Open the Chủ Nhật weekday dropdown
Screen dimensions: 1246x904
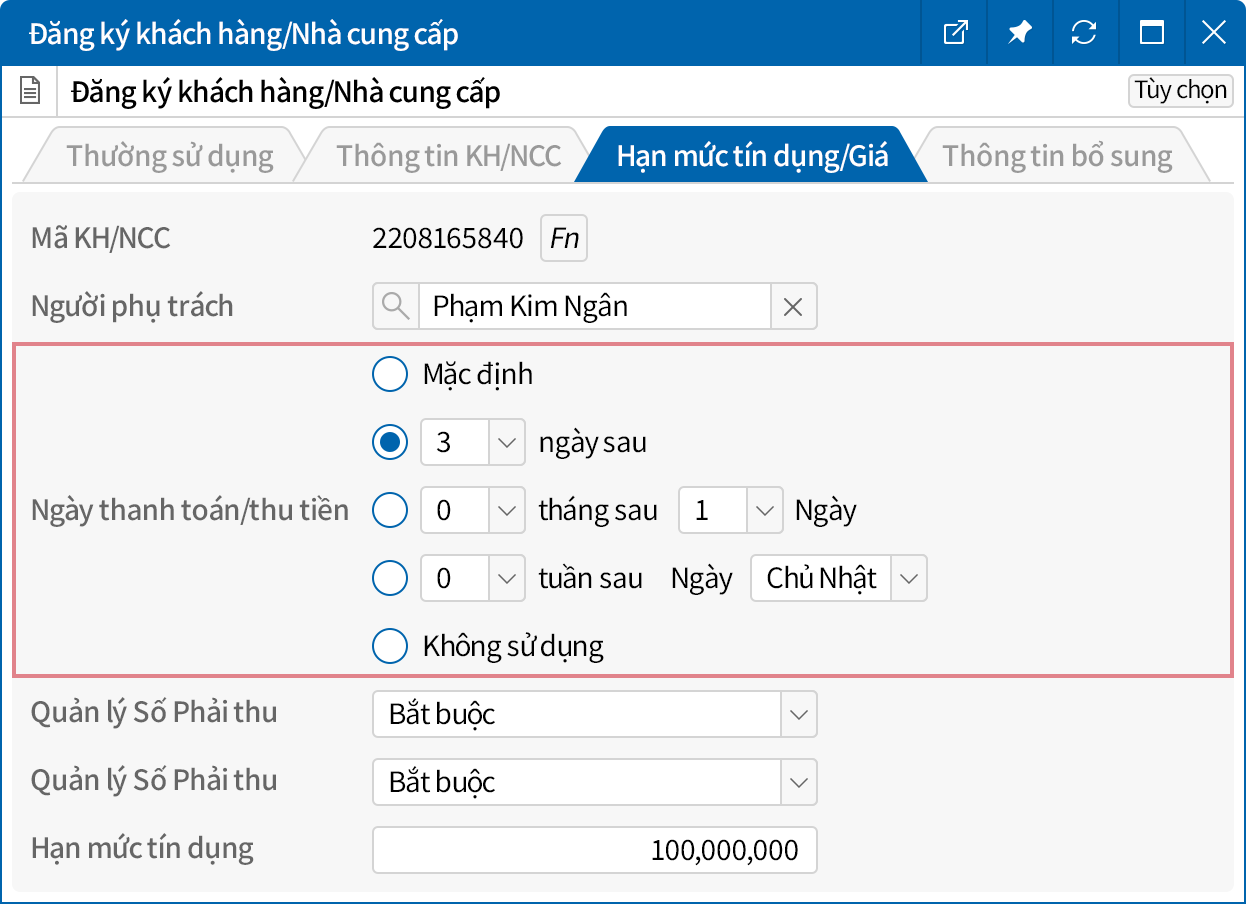click(x=909, y=578)
